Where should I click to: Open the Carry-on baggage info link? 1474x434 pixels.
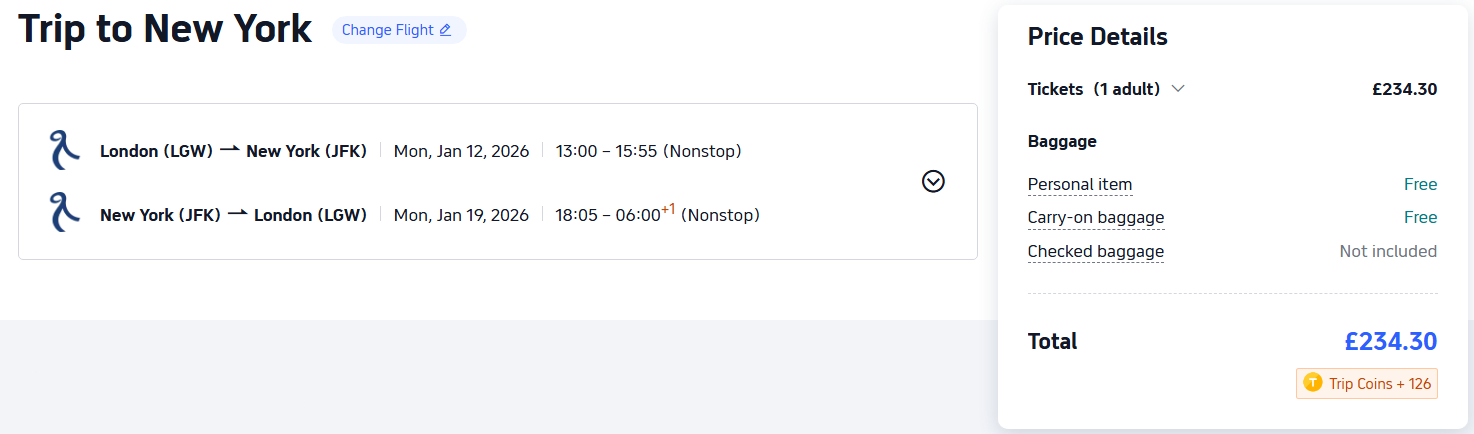pos(1096,218)
